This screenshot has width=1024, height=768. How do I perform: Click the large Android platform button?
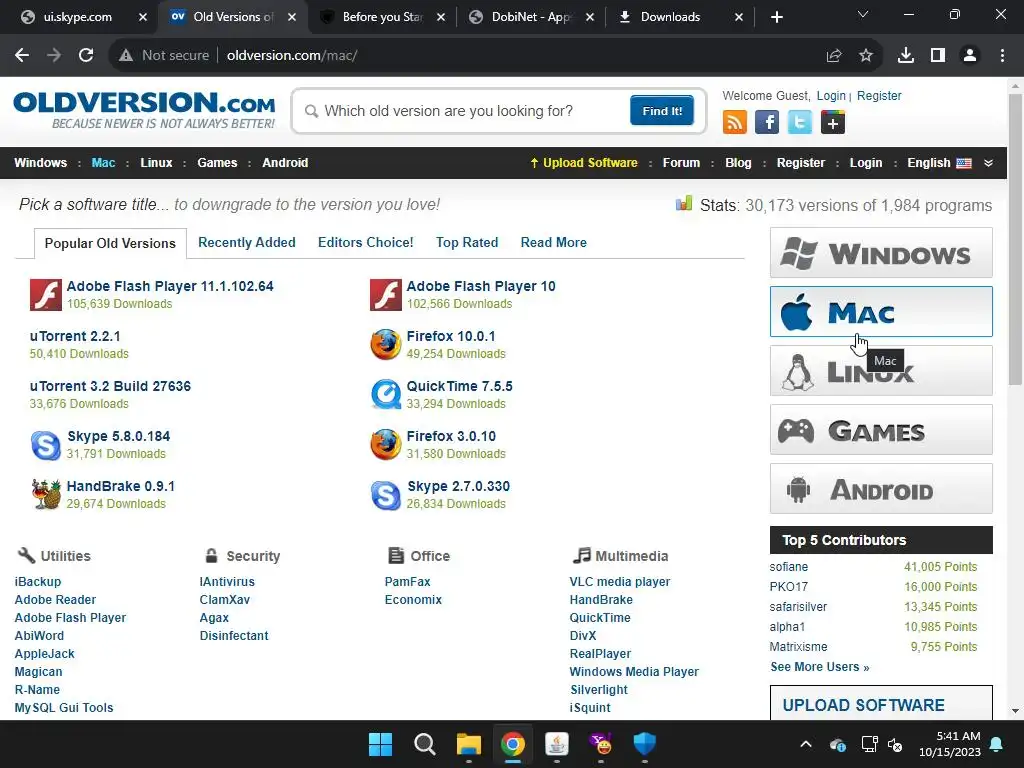coord(881,488)
